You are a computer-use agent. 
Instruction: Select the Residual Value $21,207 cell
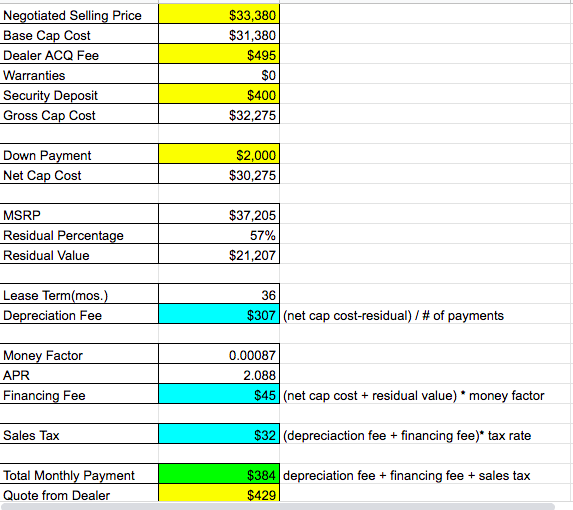pos(219,254)
